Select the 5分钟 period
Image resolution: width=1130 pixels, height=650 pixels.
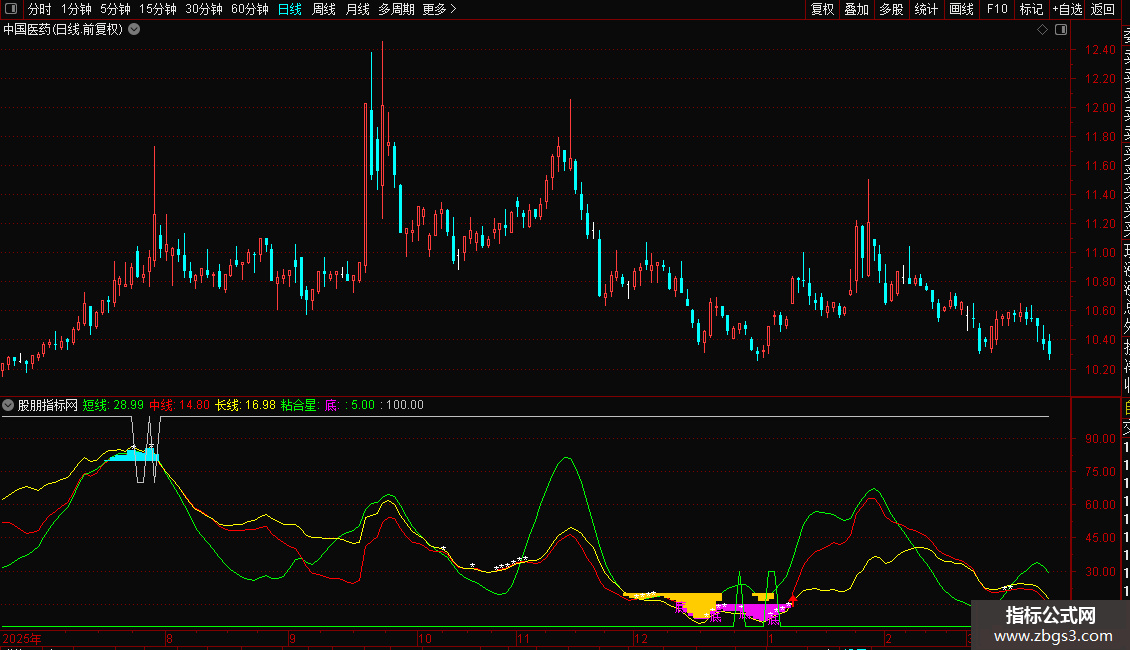click(x=115, y=9)
